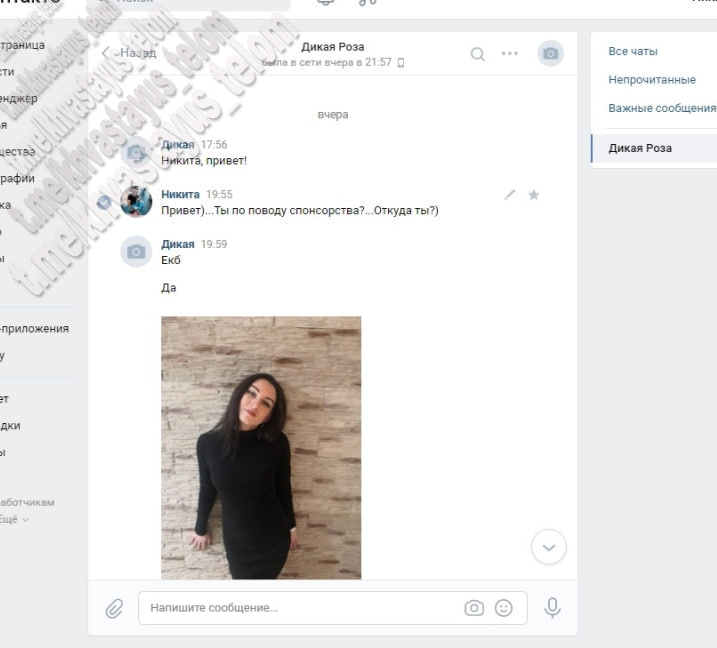This screenshot has height=648, width=717.
Task: Go back via Назад link
Action: click(x=129, y=53)
